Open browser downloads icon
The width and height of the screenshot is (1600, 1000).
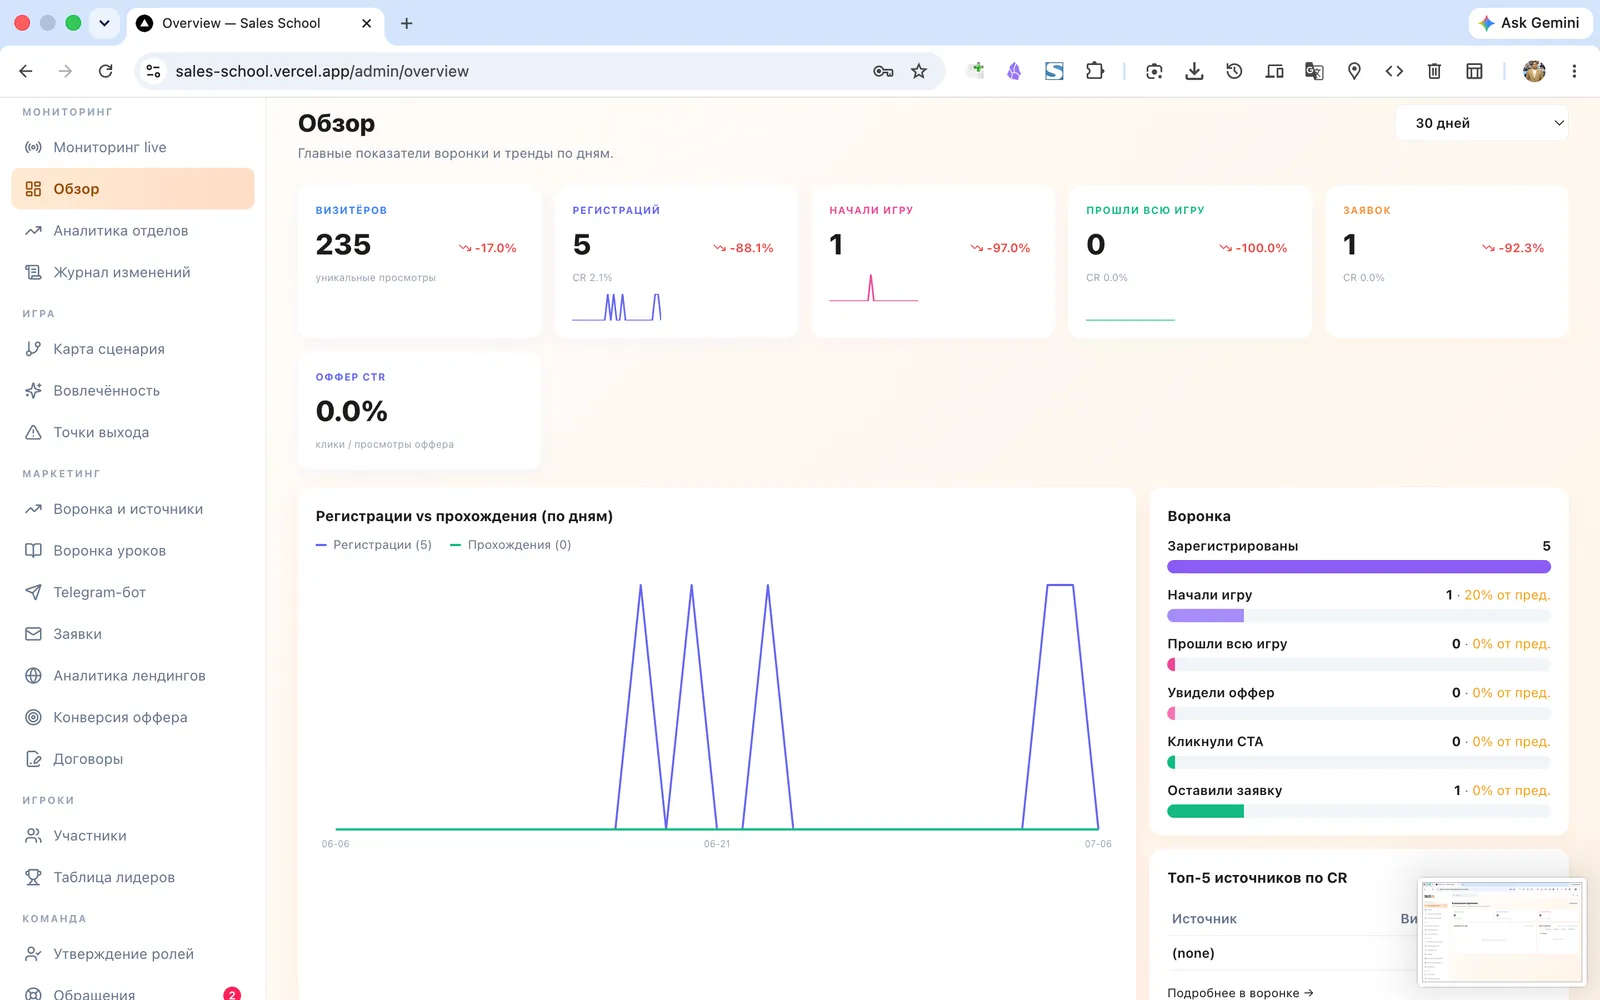point(1194,71)
